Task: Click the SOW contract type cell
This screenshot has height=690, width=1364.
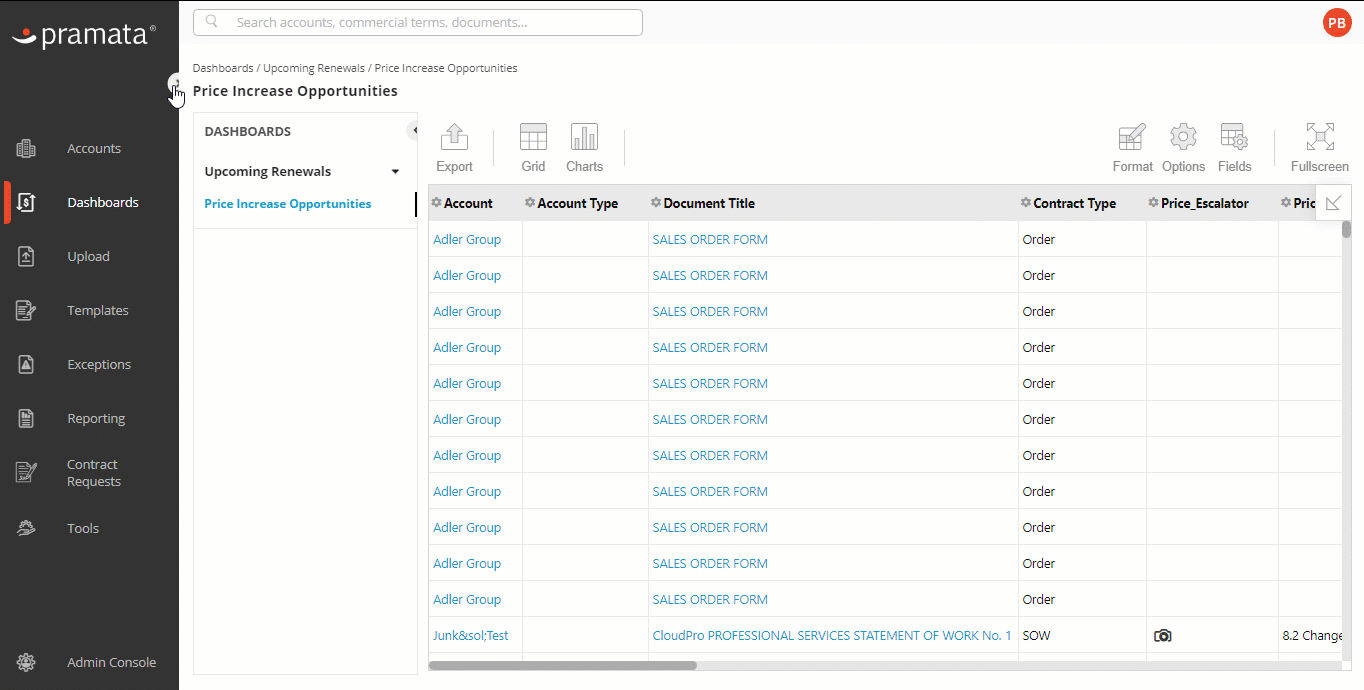Action: coord(1036,636)
